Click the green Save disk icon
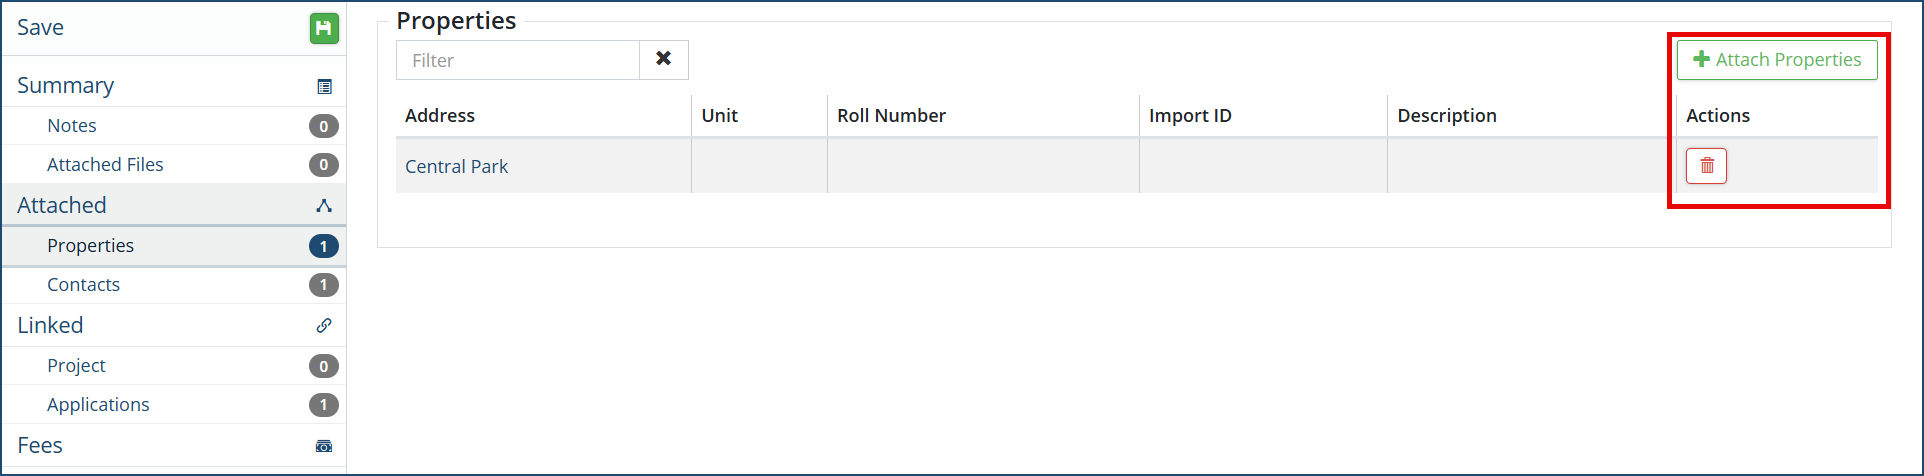1924x476 pixels. pyautogui.click(x=323, y=28)
